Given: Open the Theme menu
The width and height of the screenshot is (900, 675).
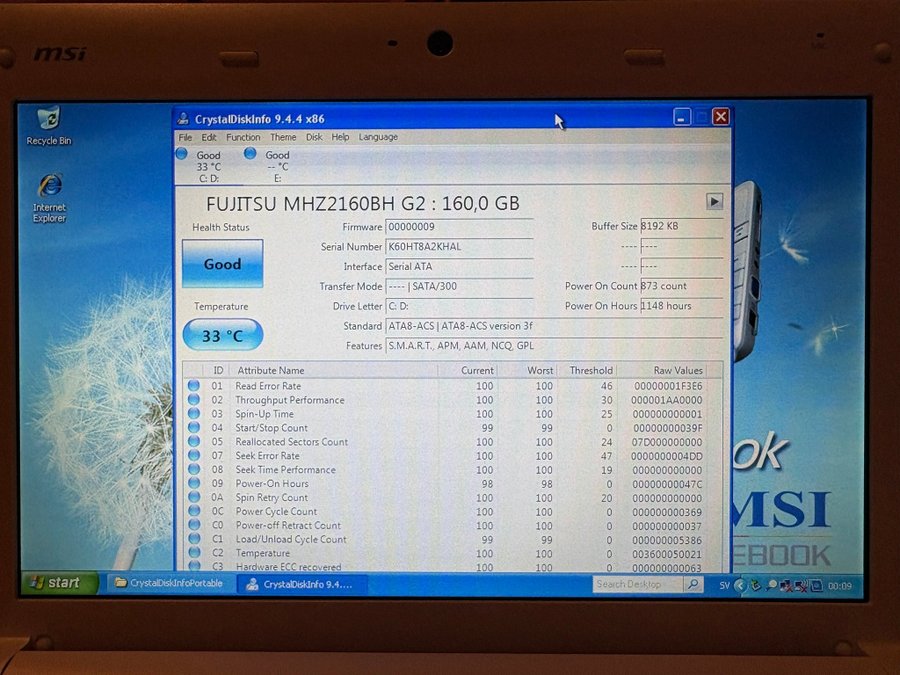Looking at the screenshot, I should click(283, 137).
